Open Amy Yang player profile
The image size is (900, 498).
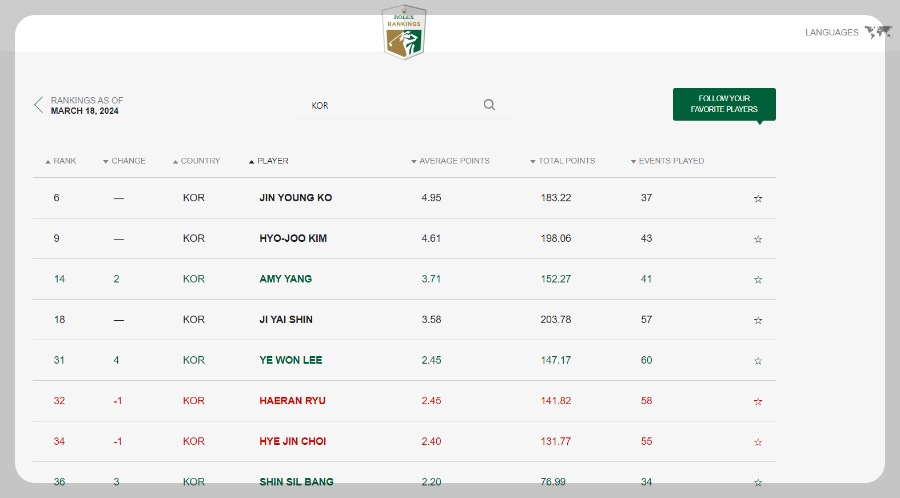point(285,279)
